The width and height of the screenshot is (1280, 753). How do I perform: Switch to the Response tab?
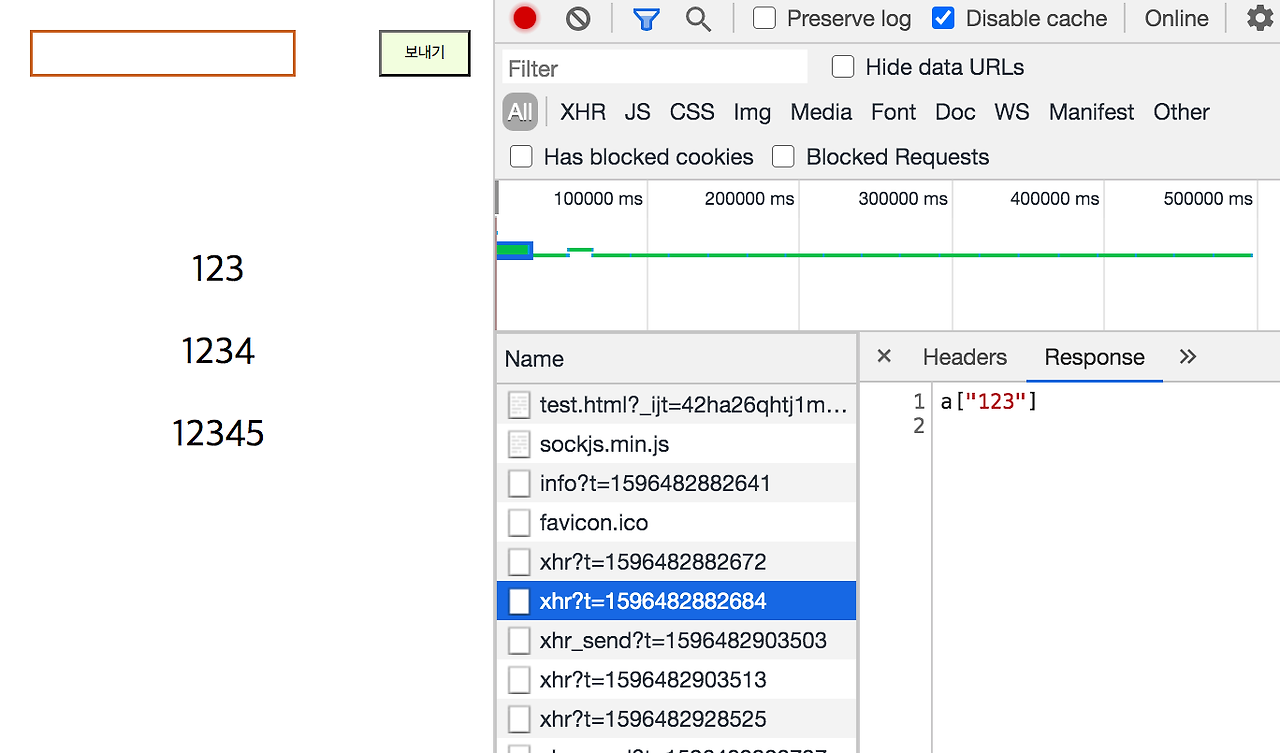point(1094,356)
